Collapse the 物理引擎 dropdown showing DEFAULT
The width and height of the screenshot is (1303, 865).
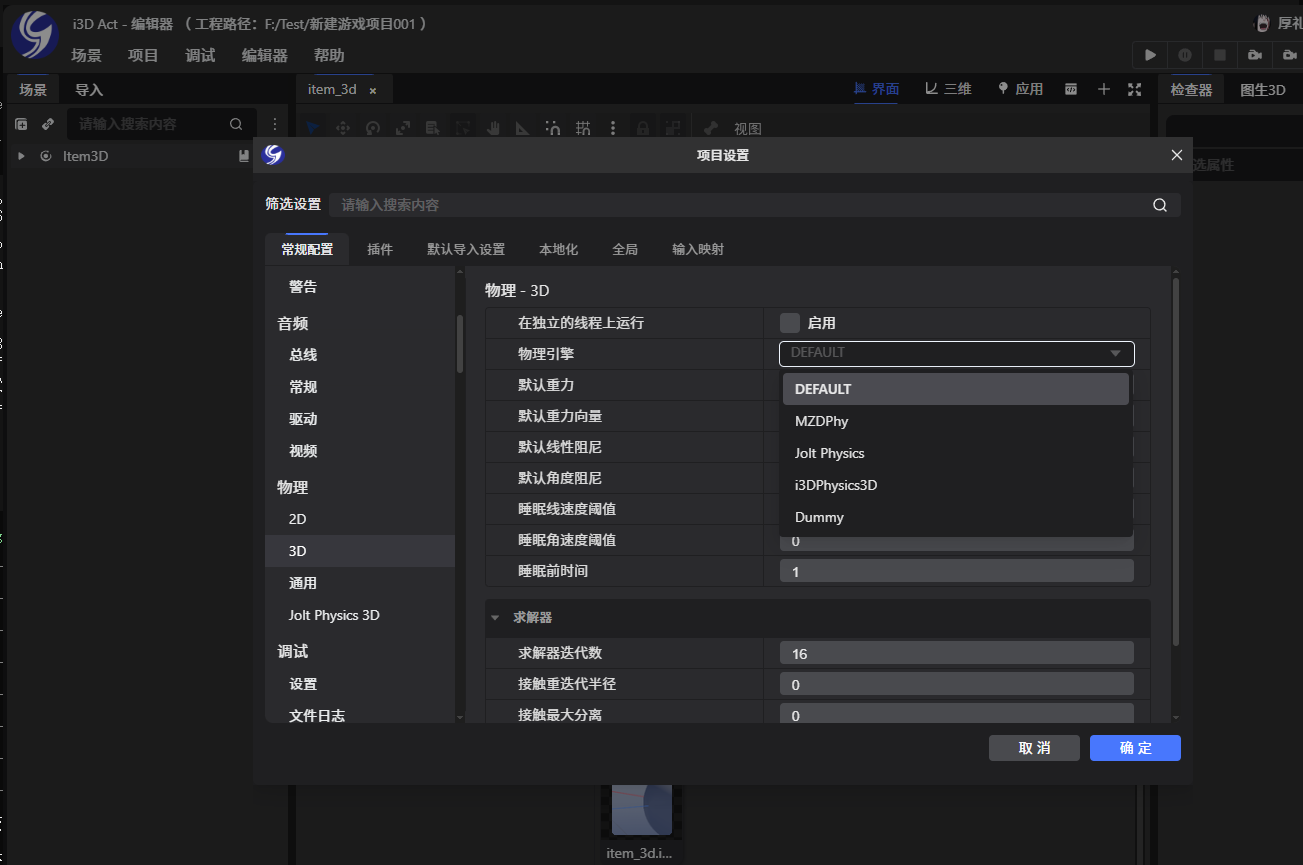(957, 353)
